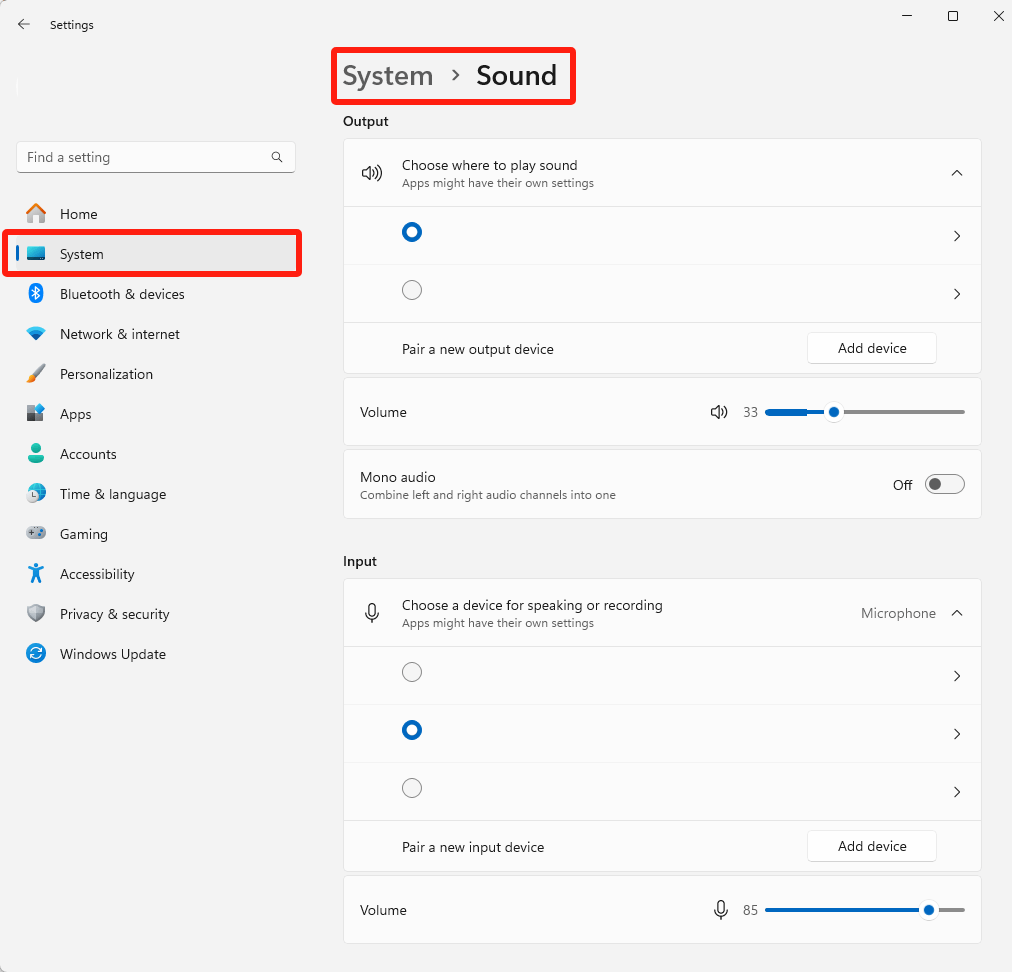This screenshot has width=1012, height=972.
Task: Select the first output device radio button
Action: 412,232
